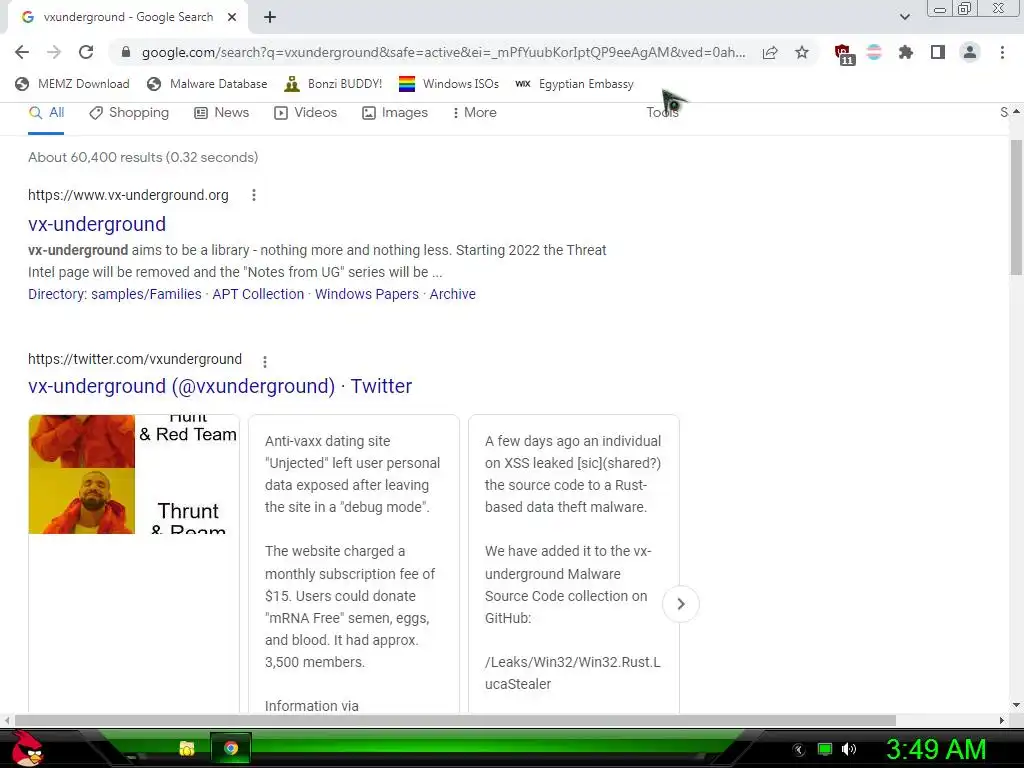Toggle the browser side panel
The image size is (1024, 768).
[938, 52]
